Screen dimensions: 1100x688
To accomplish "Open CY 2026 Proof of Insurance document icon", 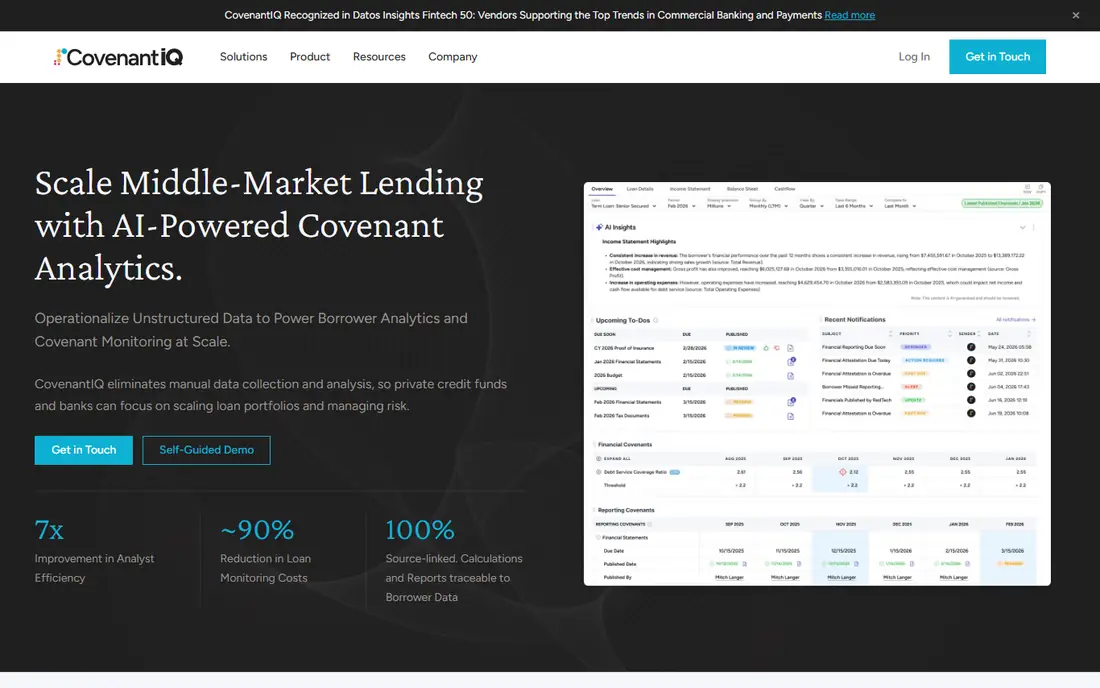I will (791, 348).
